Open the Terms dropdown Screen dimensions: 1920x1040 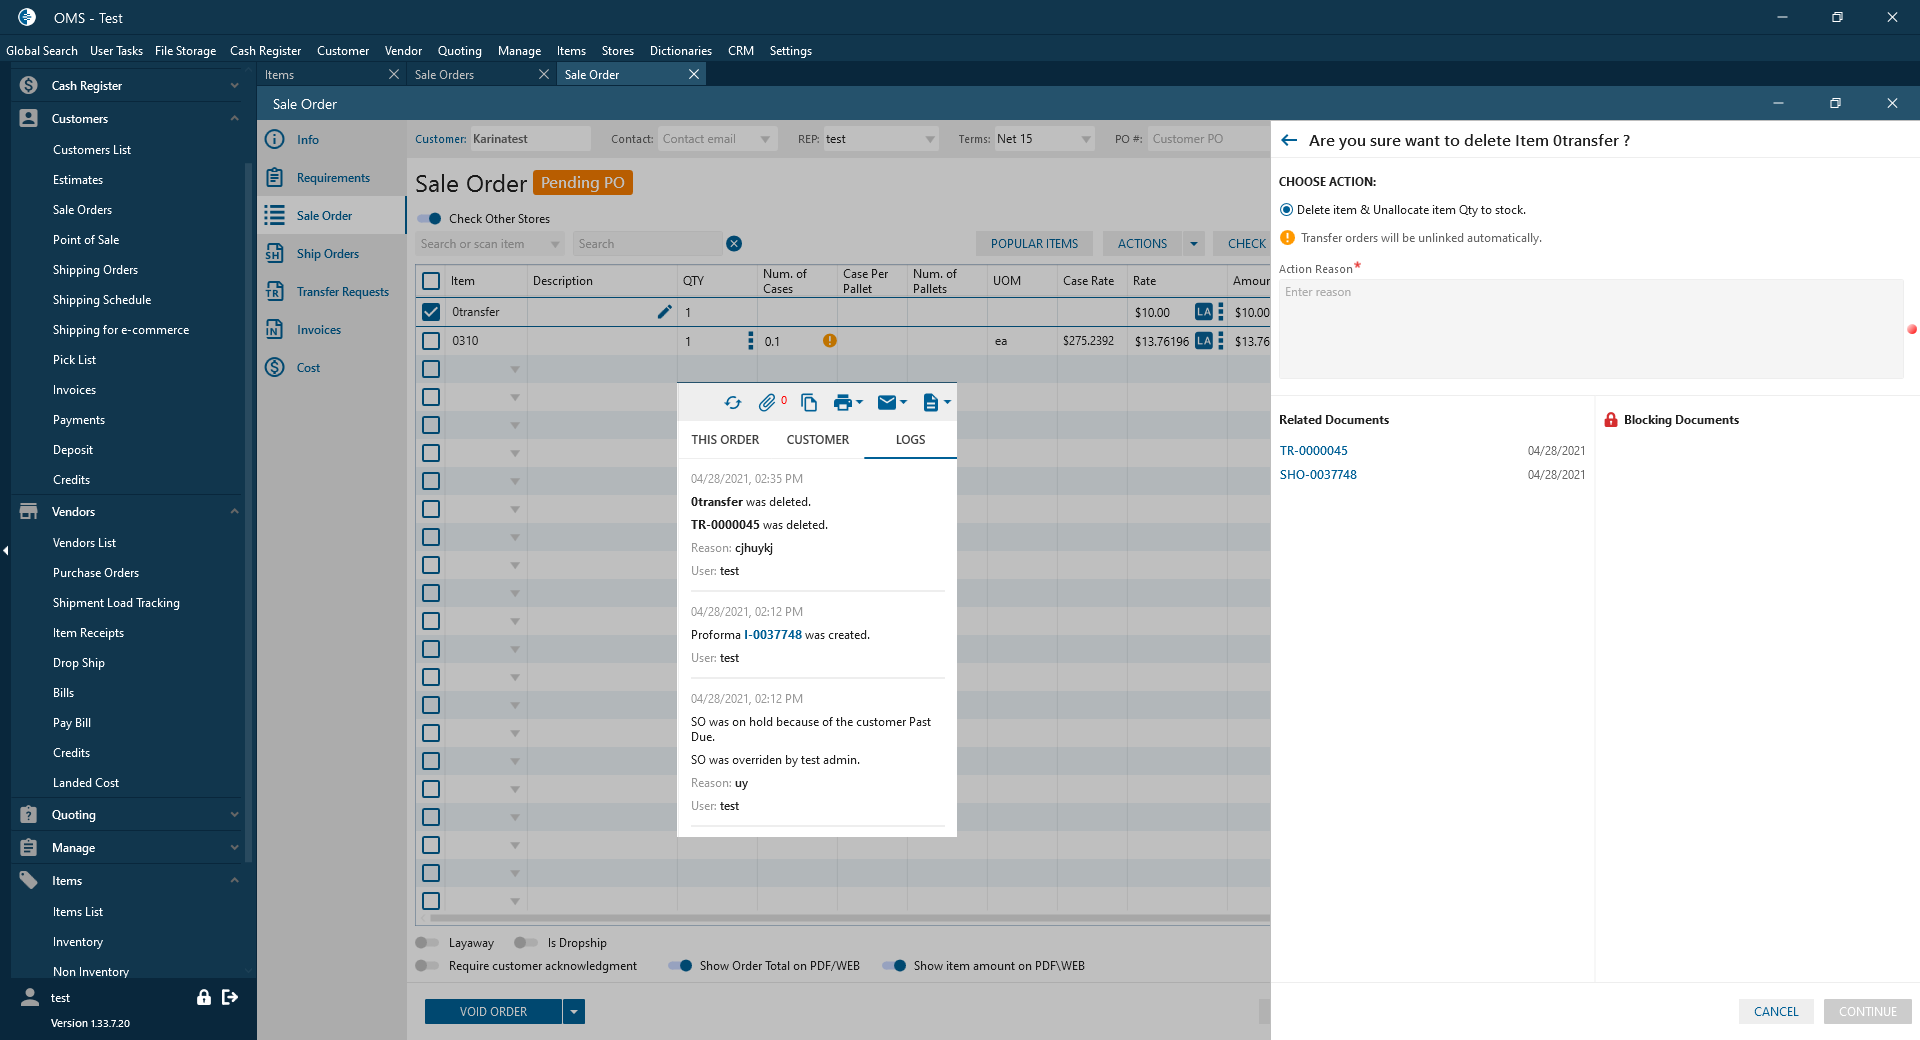click(1086, 140)
